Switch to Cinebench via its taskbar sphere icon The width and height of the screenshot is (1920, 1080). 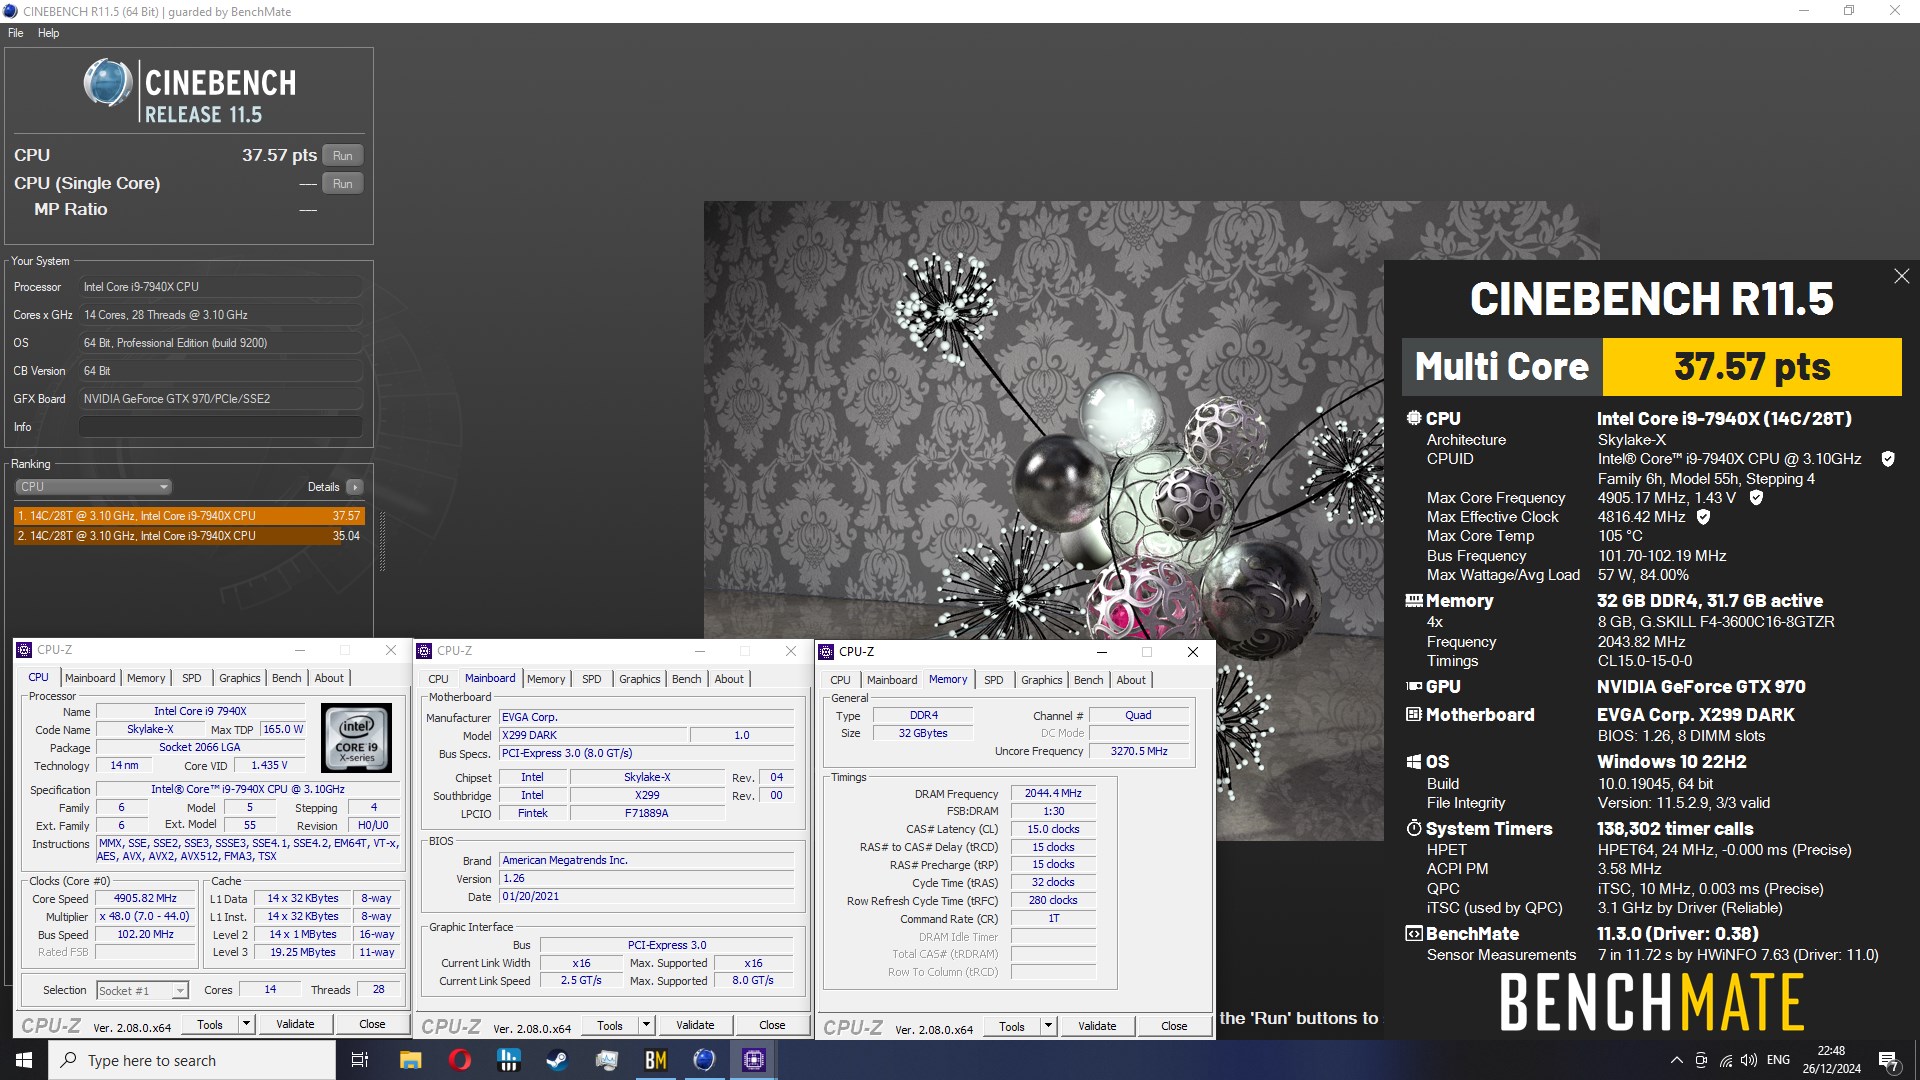pyautogui.click(x=704, y=1060)
